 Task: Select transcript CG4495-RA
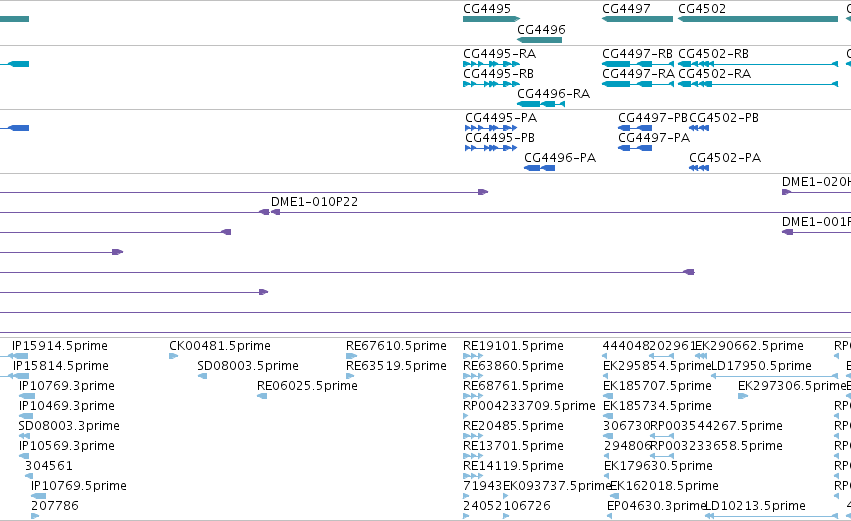pos(499,54)
